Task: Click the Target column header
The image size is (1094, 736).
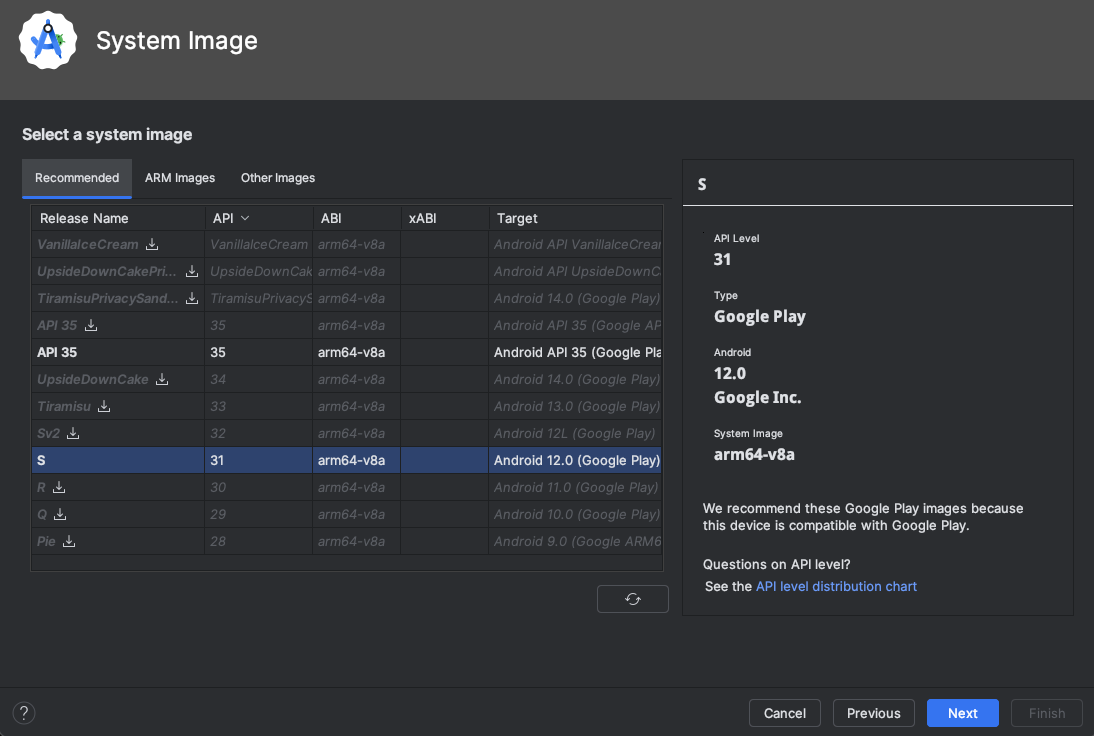Action: point(576,218)
